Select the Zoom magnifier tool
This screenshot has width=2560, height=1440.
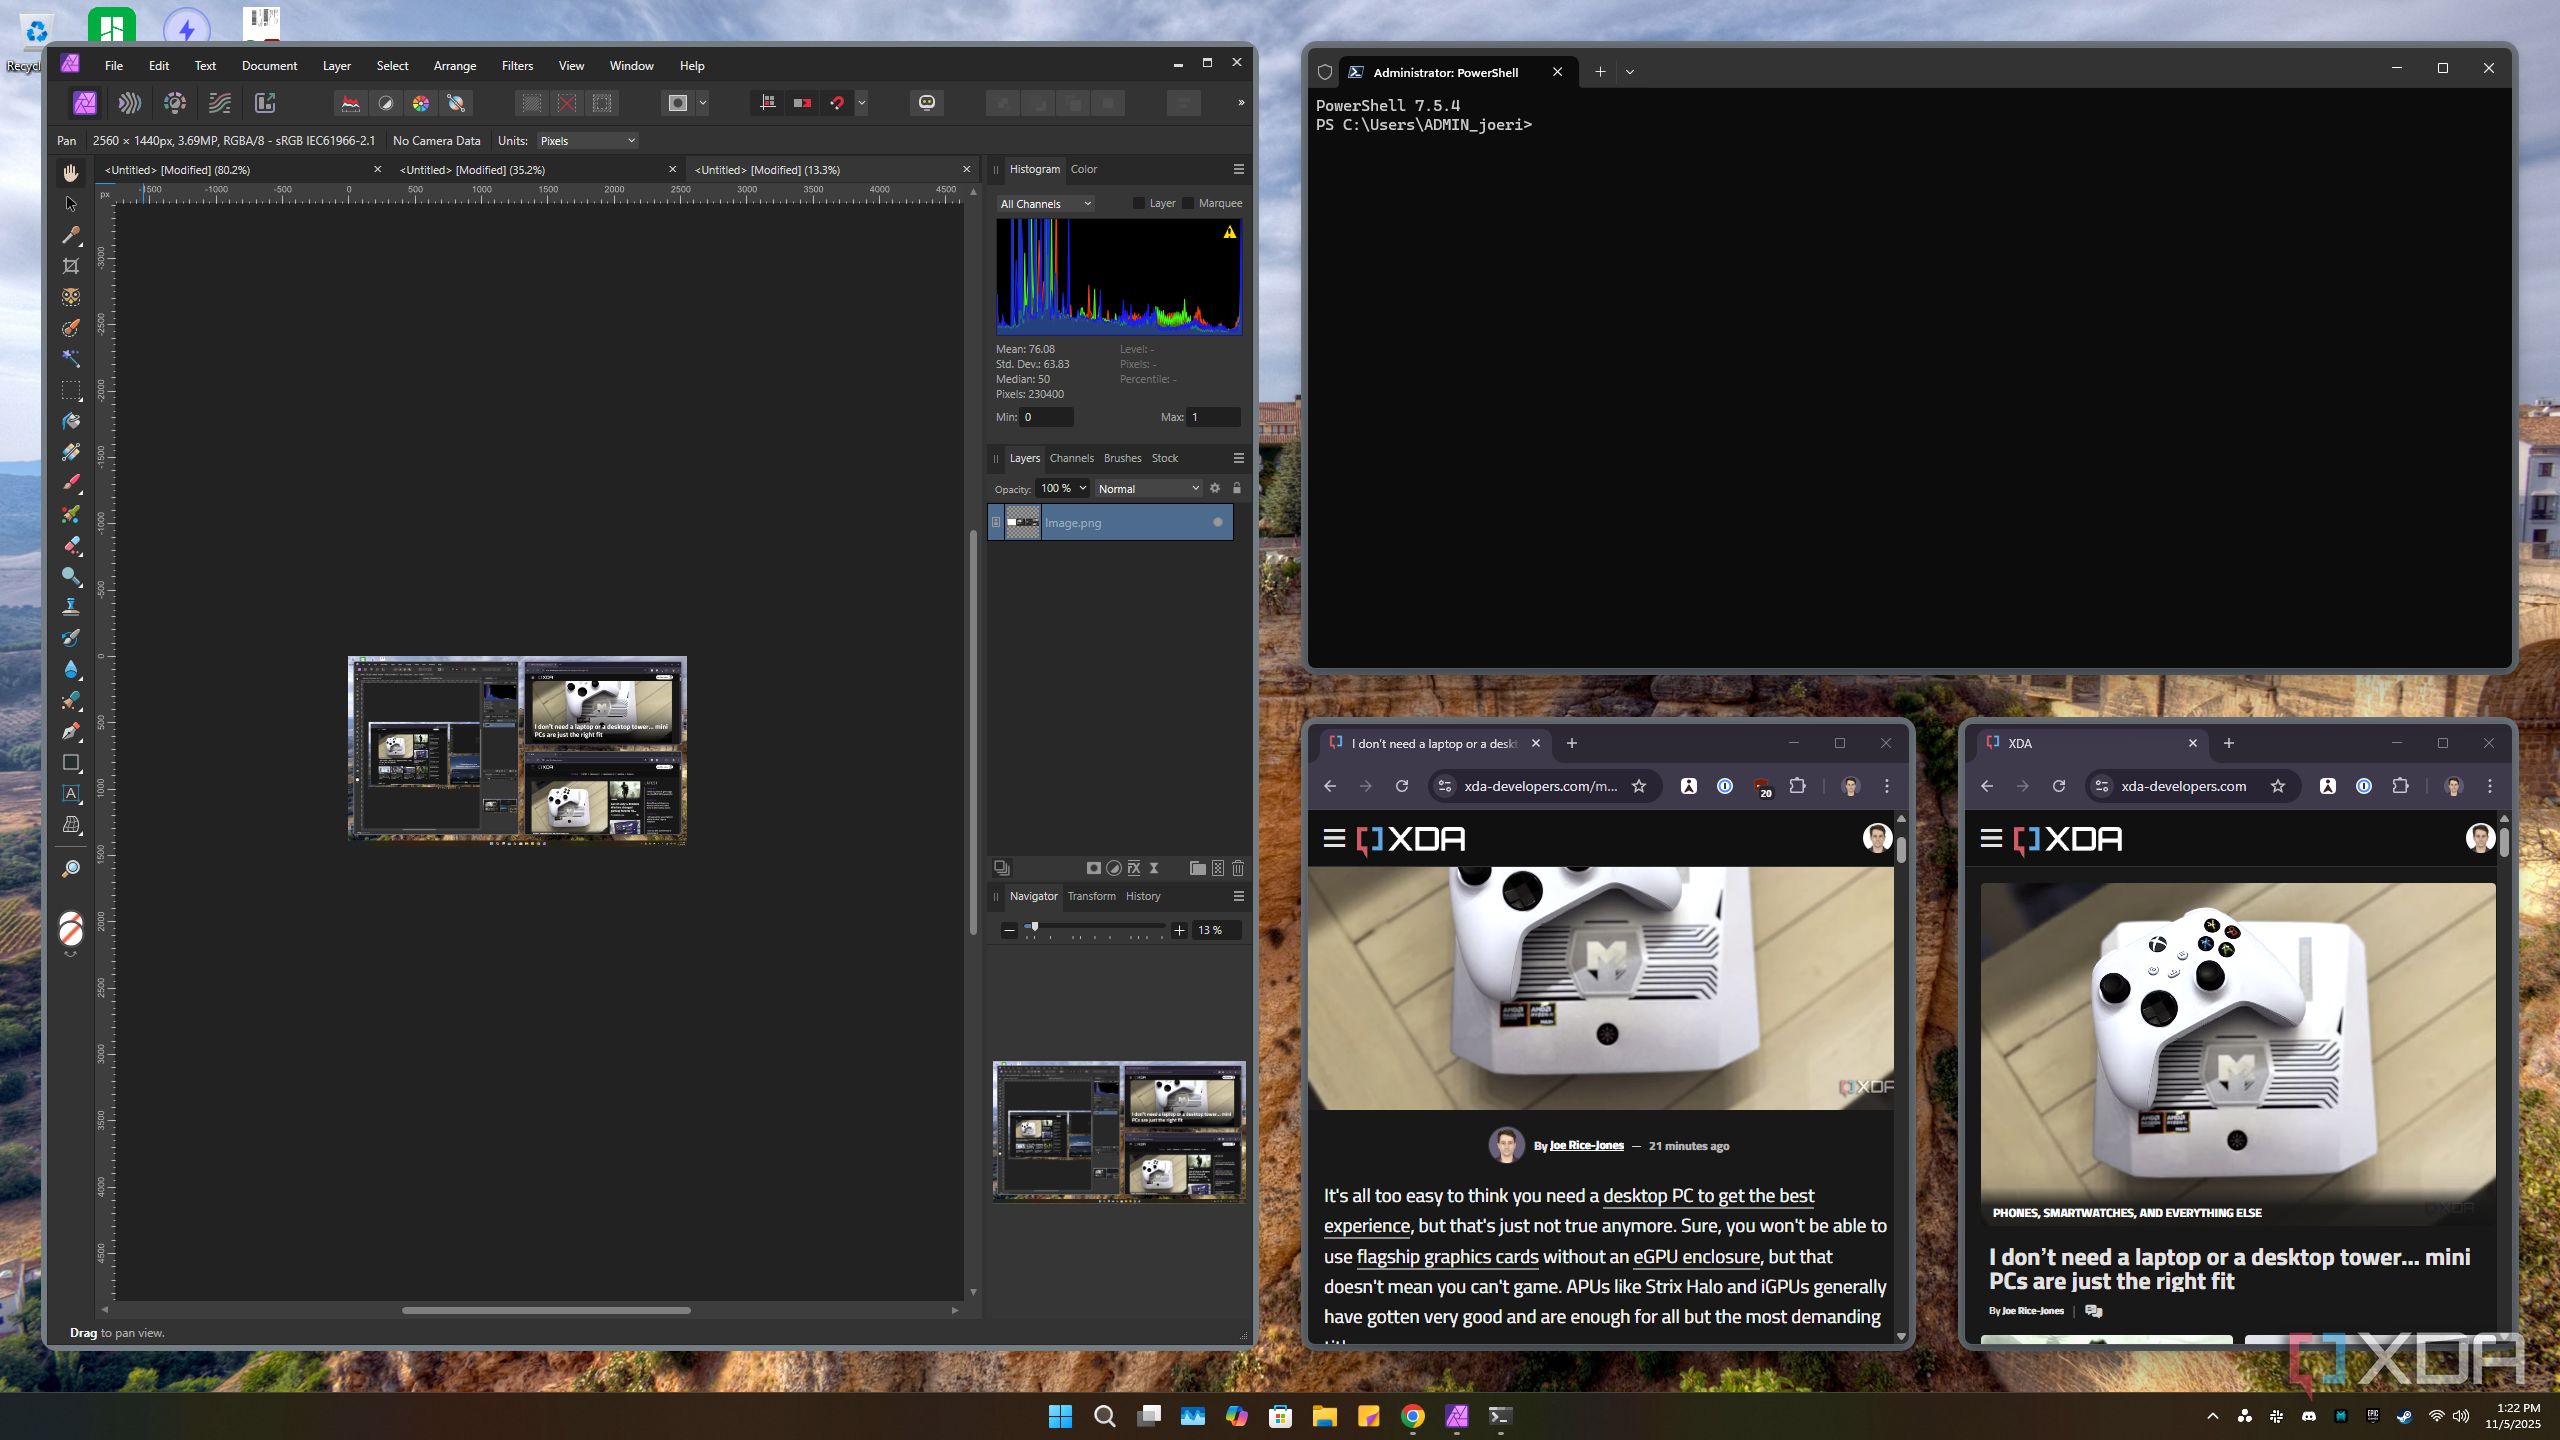click(70, 869)
